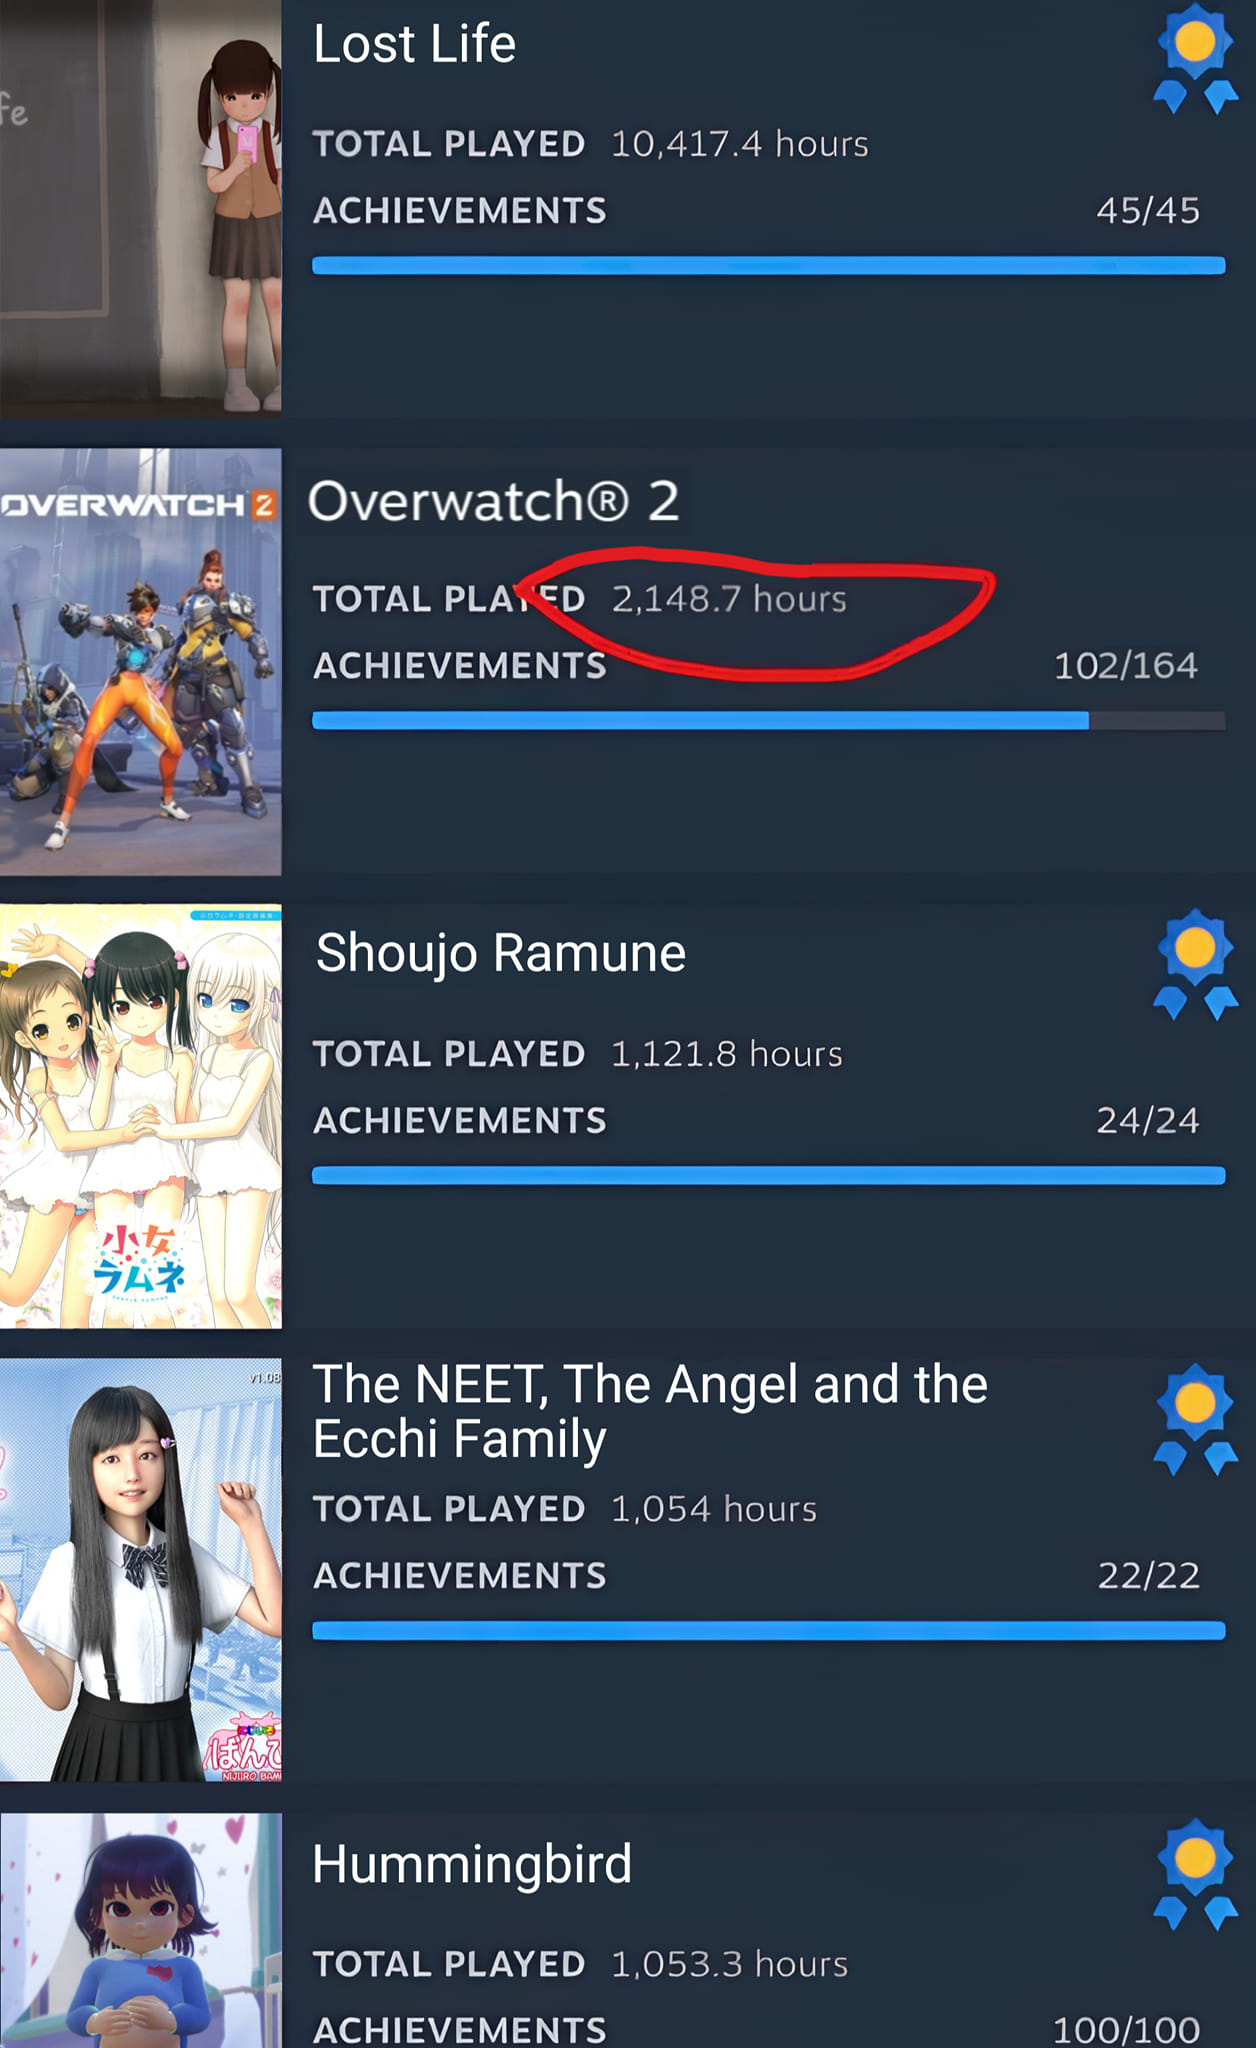Select the Shoujo Ramune title text
Screen dimensions: 1256x2048
(501, 954)
